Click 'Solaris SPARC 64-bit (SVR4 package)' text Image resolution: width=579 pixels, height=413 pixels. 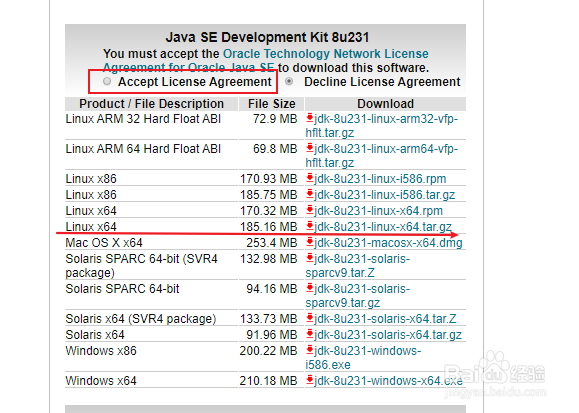(142, 266)
